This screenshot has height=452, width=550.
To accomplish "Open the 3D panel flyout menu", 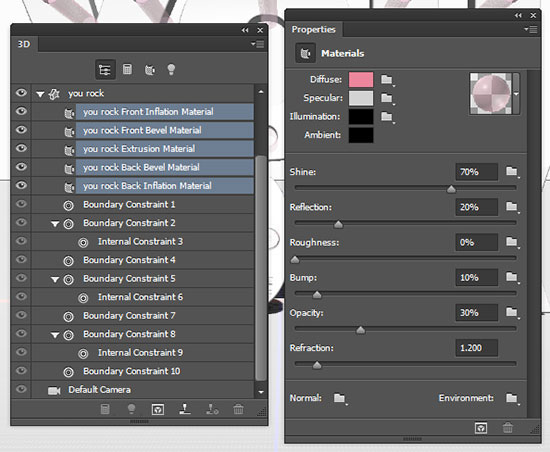I will click(257, 44).
